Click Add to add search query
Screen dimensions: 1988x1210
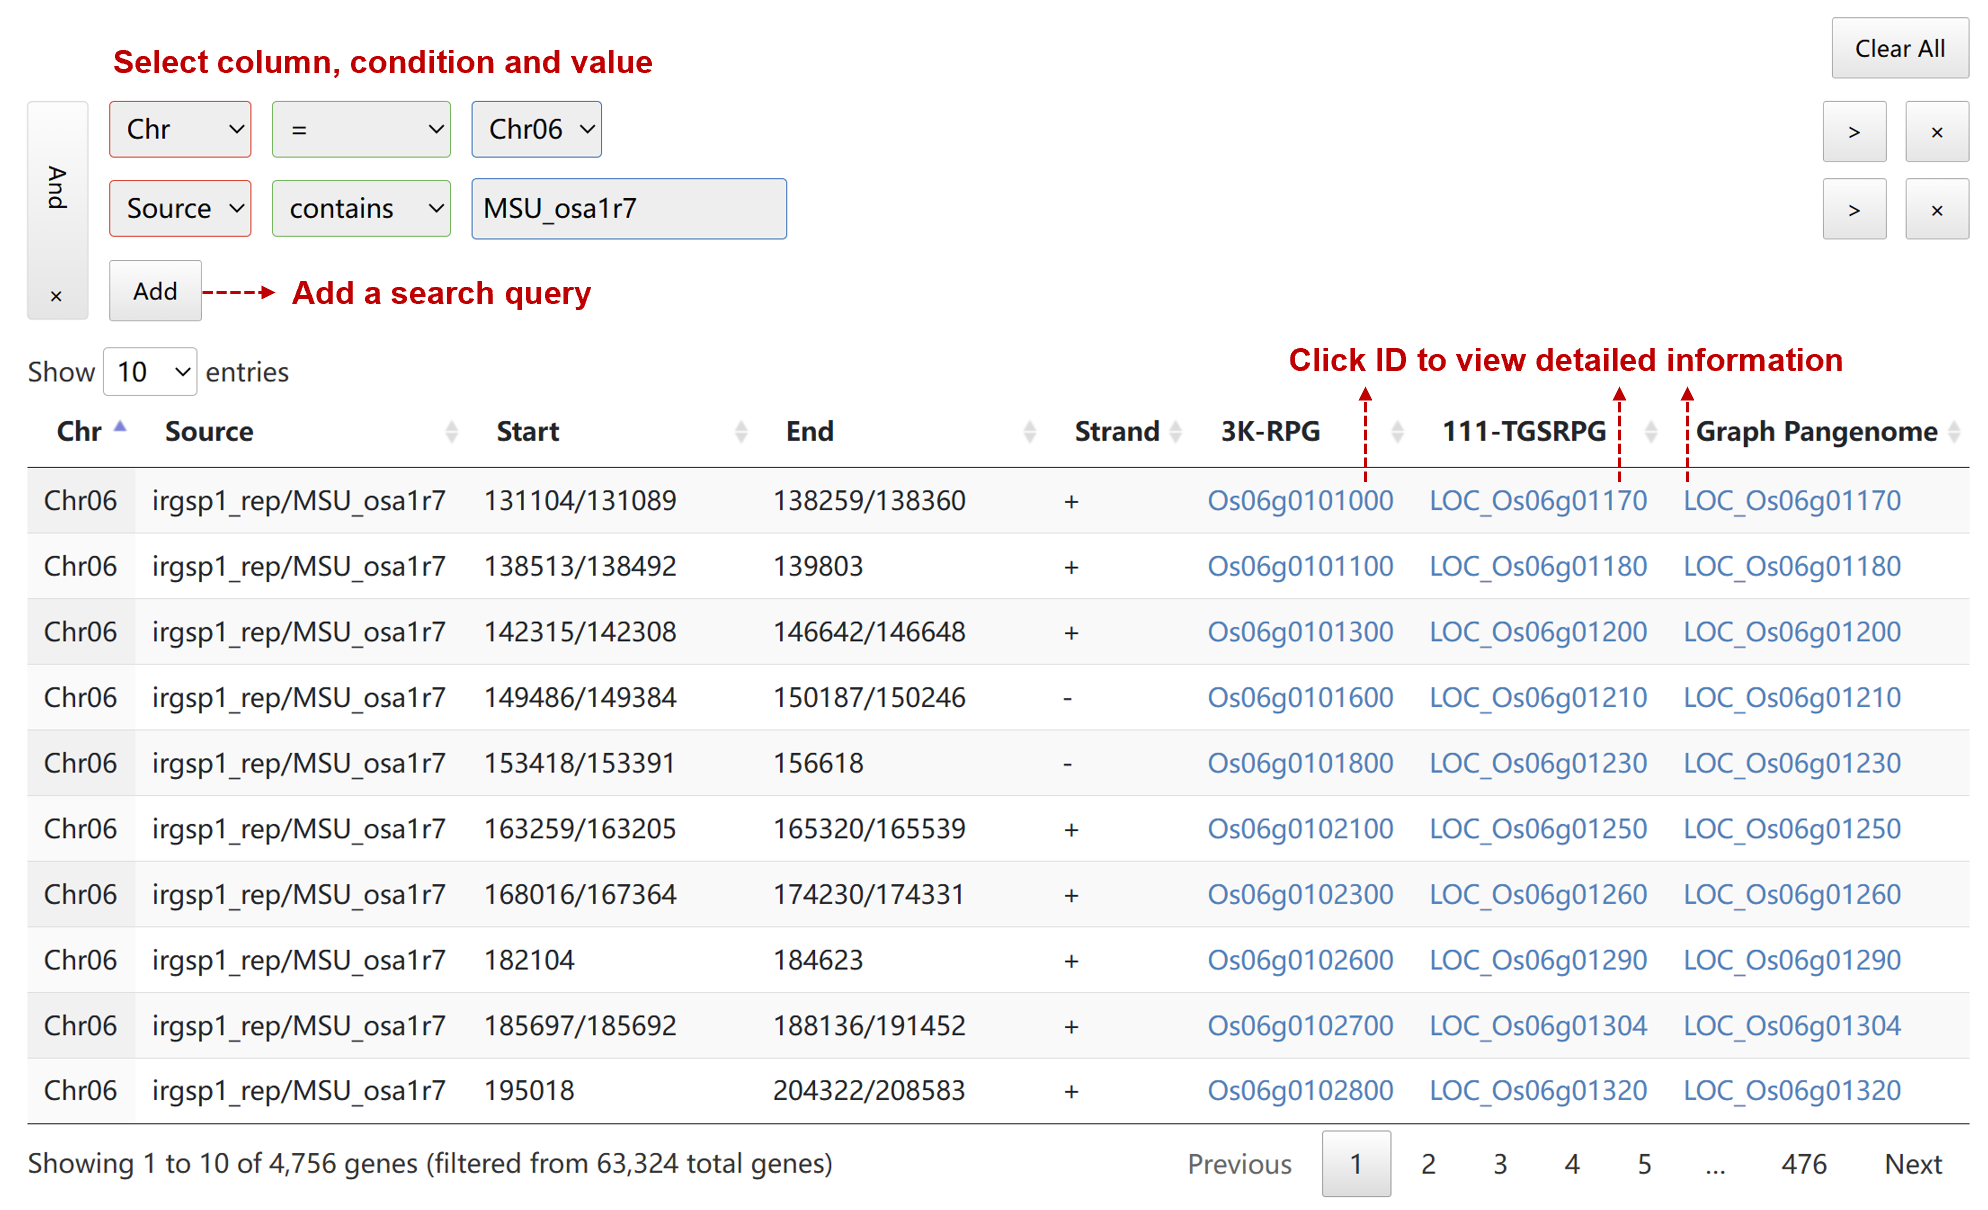tap(155, 291)
